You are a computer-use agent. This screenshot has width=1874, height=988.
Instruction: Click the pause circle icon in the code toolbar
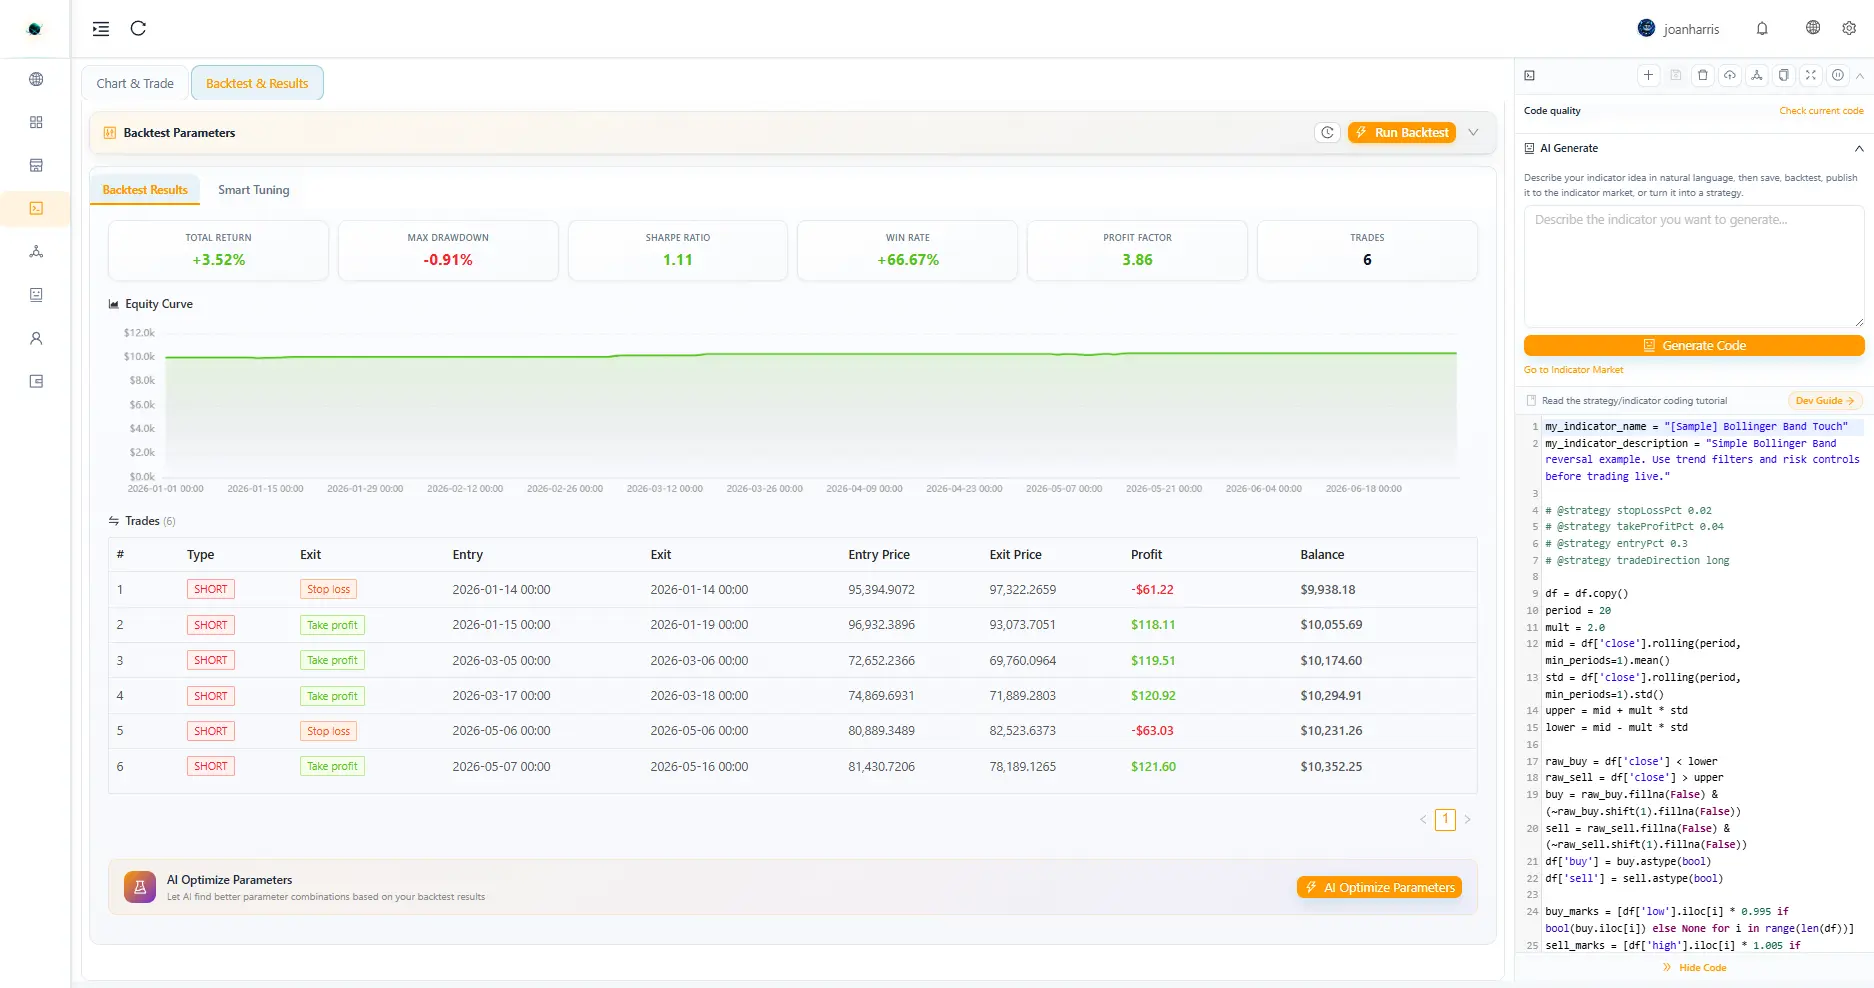1838,75
